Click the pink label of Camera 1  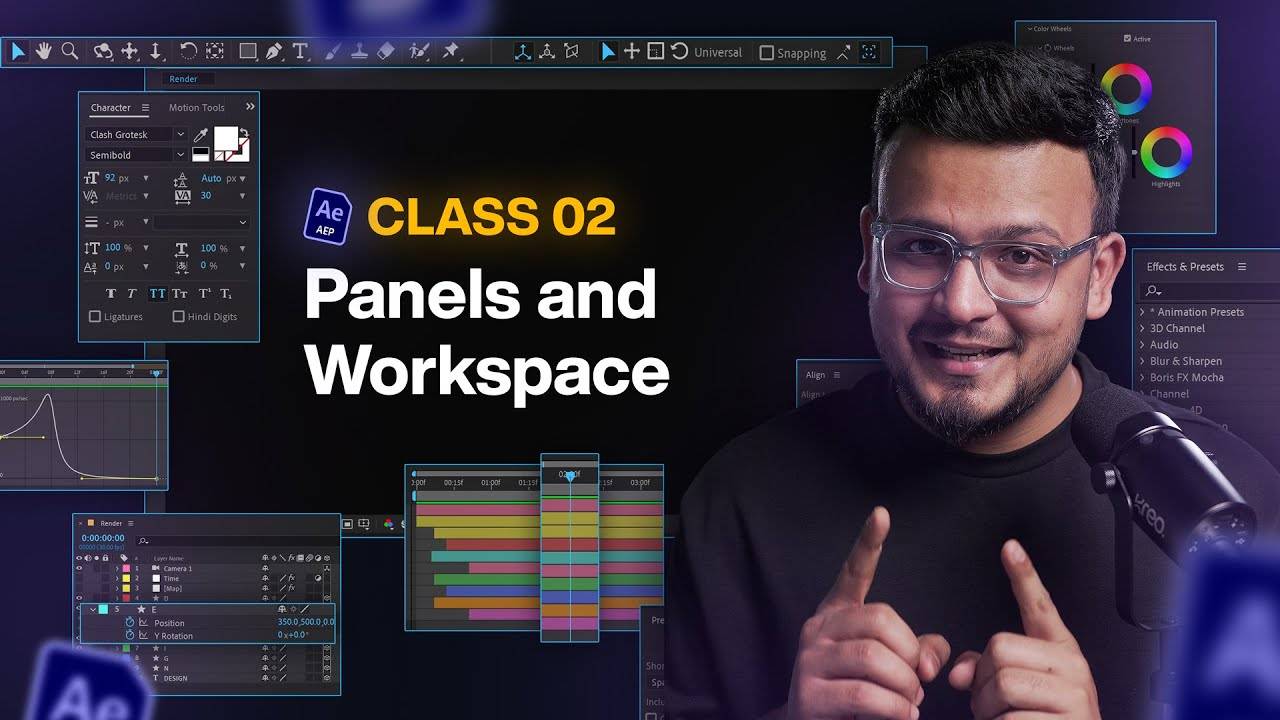[126, 568]
